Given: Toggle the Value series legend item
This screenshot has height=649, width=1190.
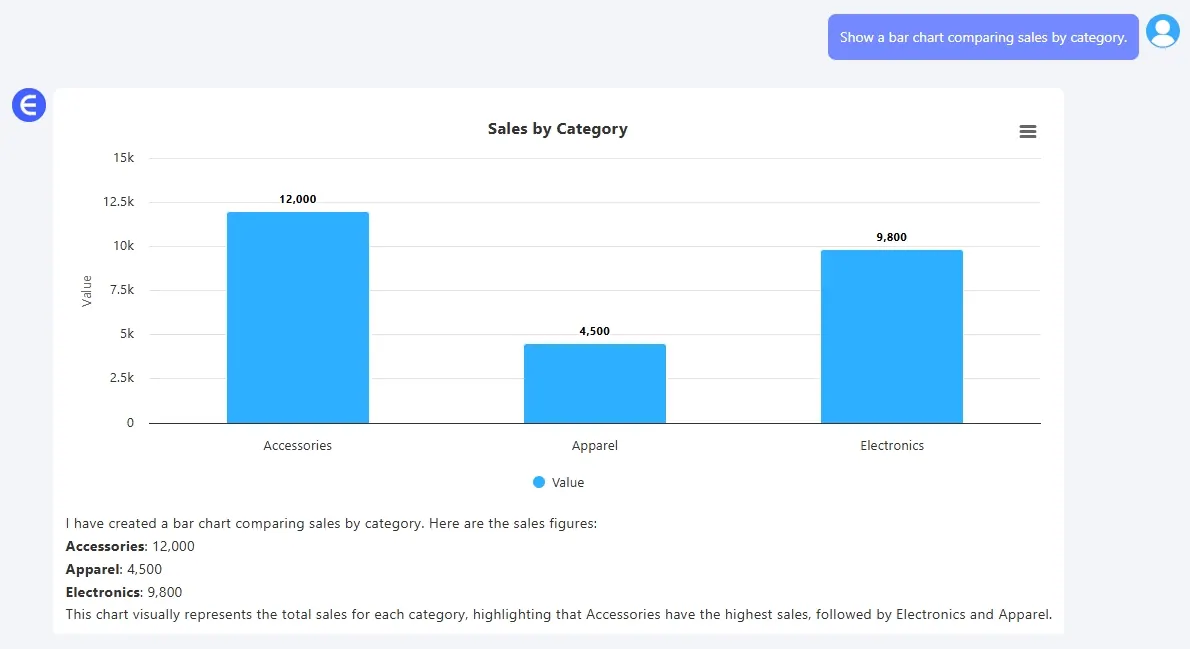Looking at the screenshot, I should (x=567, y=482).
